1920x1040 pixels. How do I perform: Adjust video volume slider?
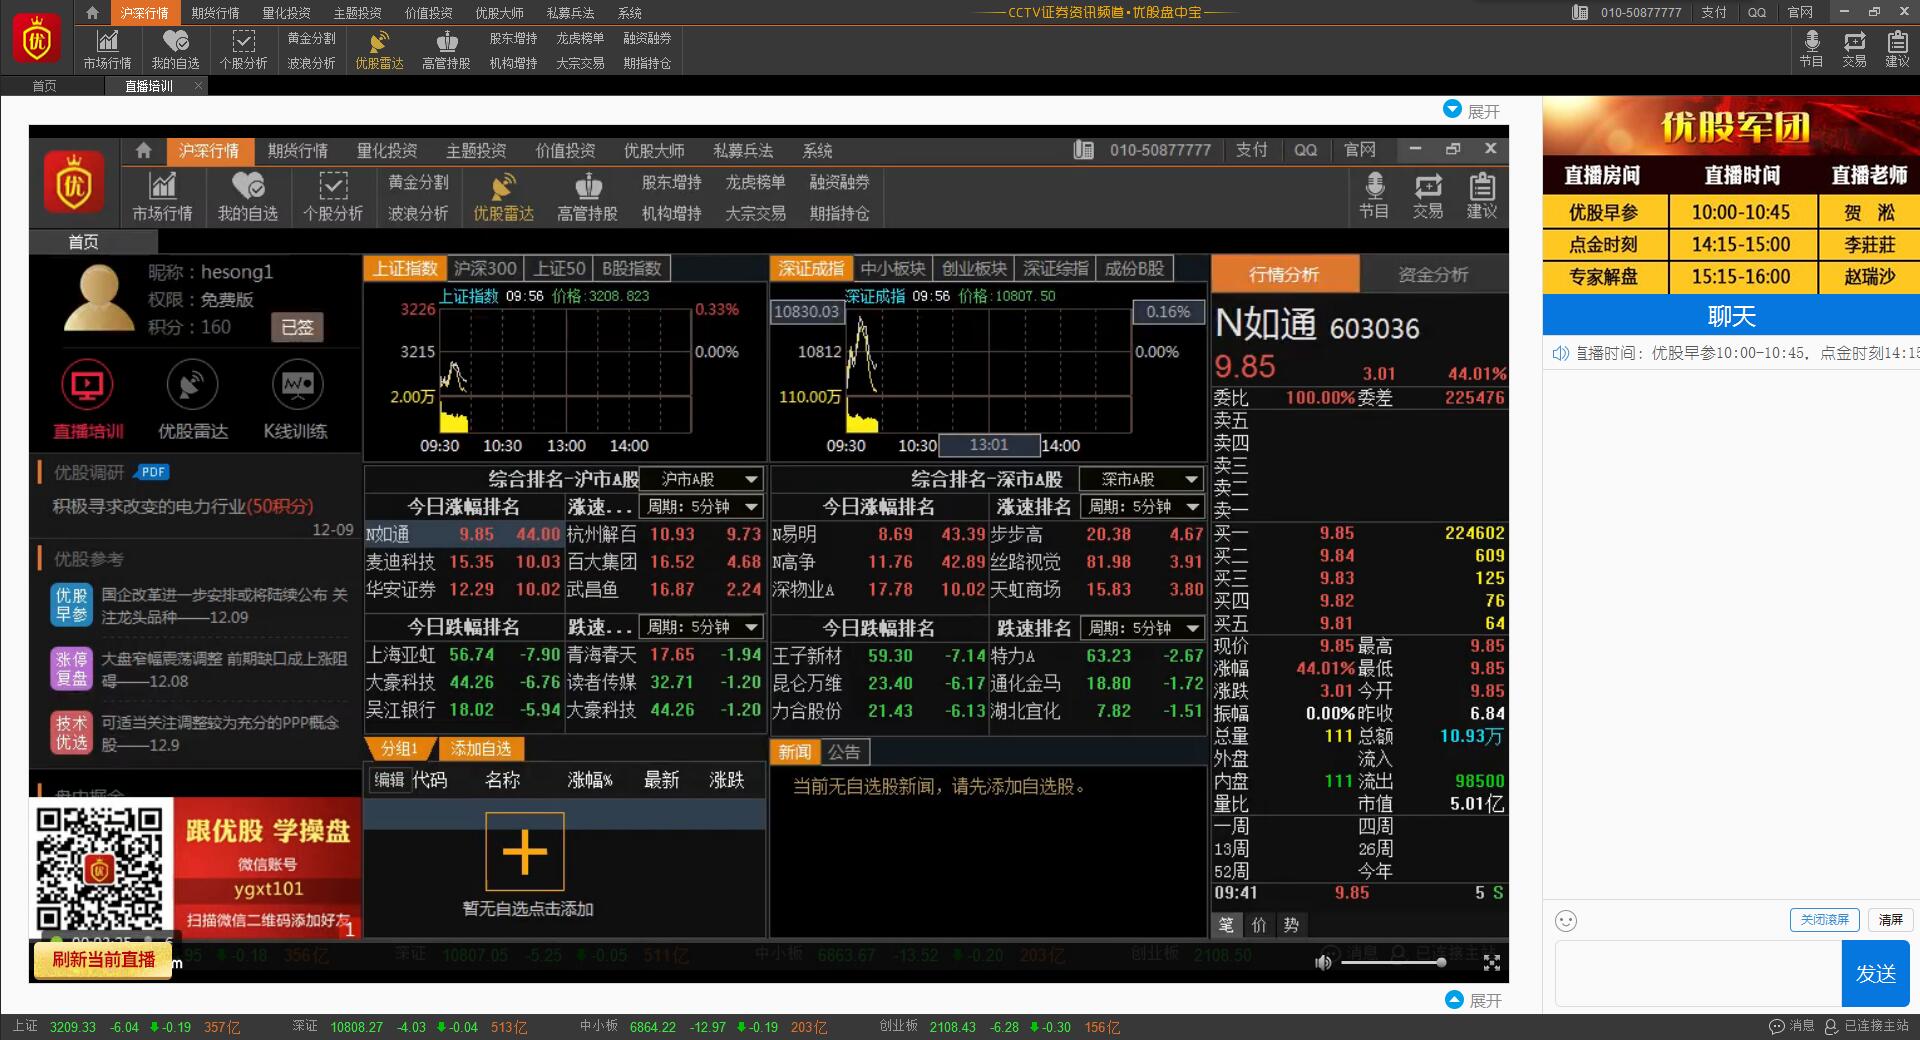(1392, 962)
